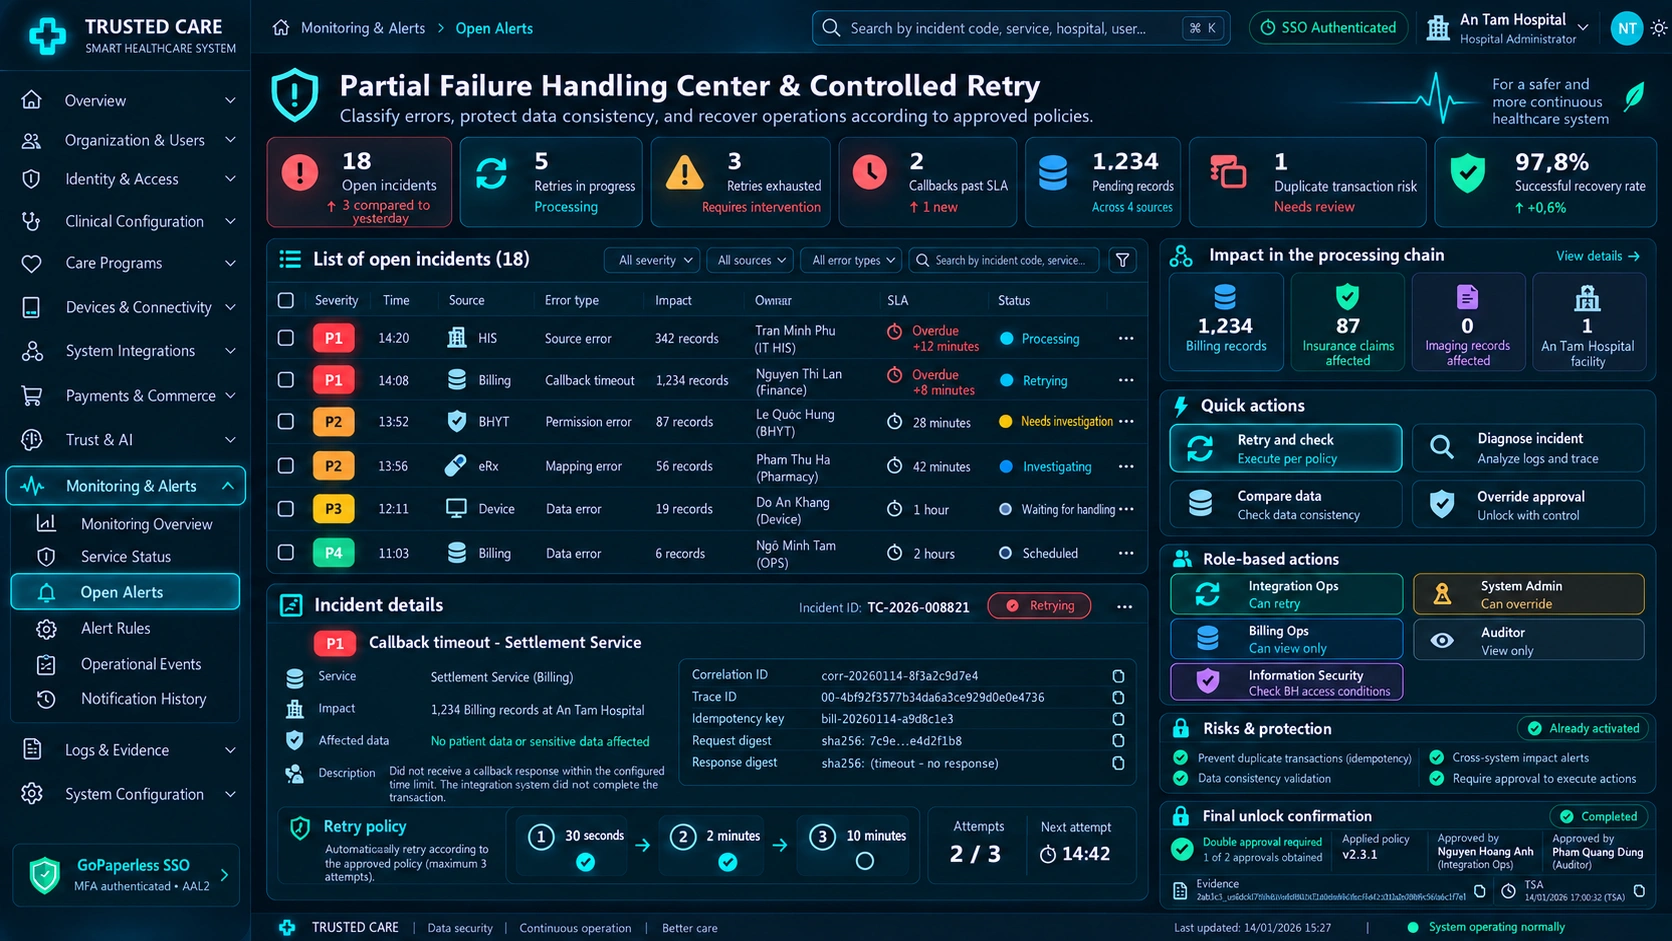
Task: Check the BHYT Permission error row checkbox
Action: (x=286, y=422)
